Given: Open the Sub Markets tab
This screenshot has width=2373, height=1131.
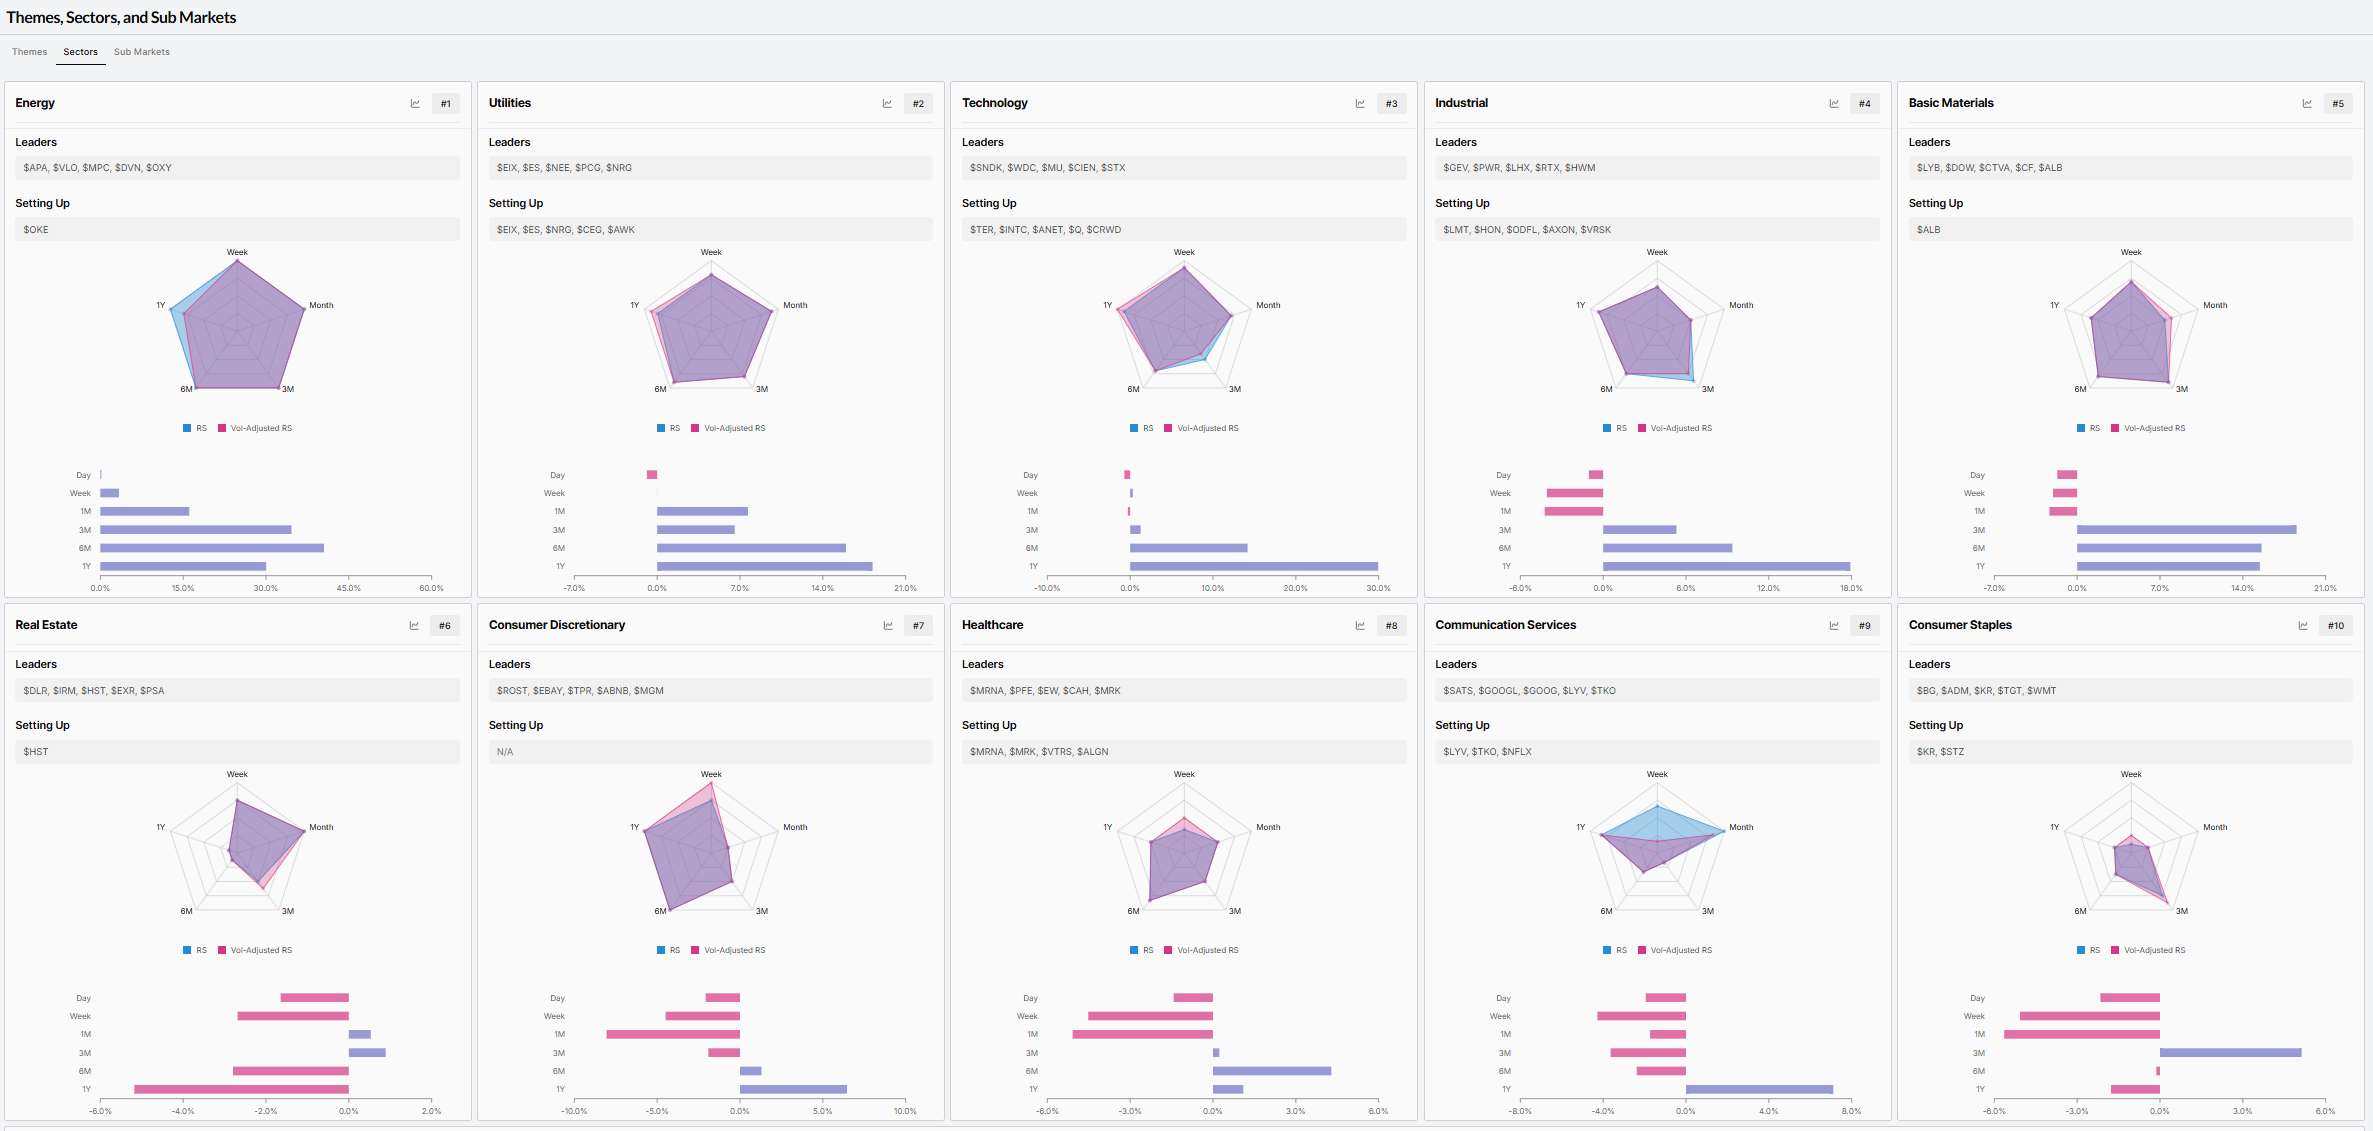Looking at the screenshot, I should 141,52.
